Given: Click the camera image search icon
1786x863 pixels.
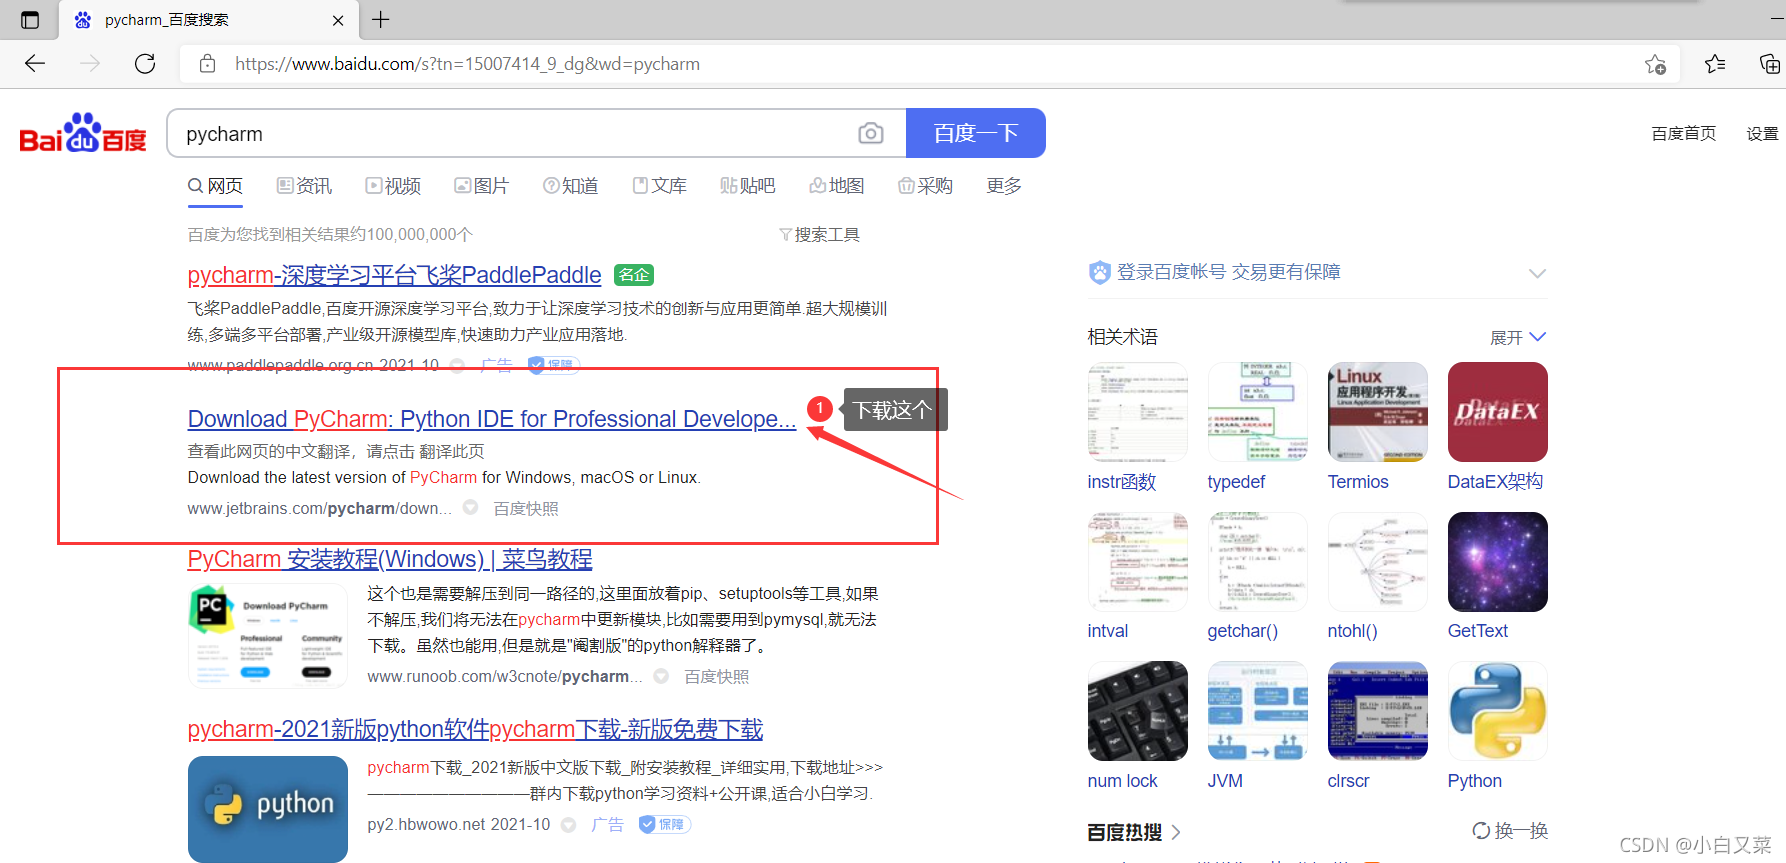Looking at the screenshot, I should 870,133.
